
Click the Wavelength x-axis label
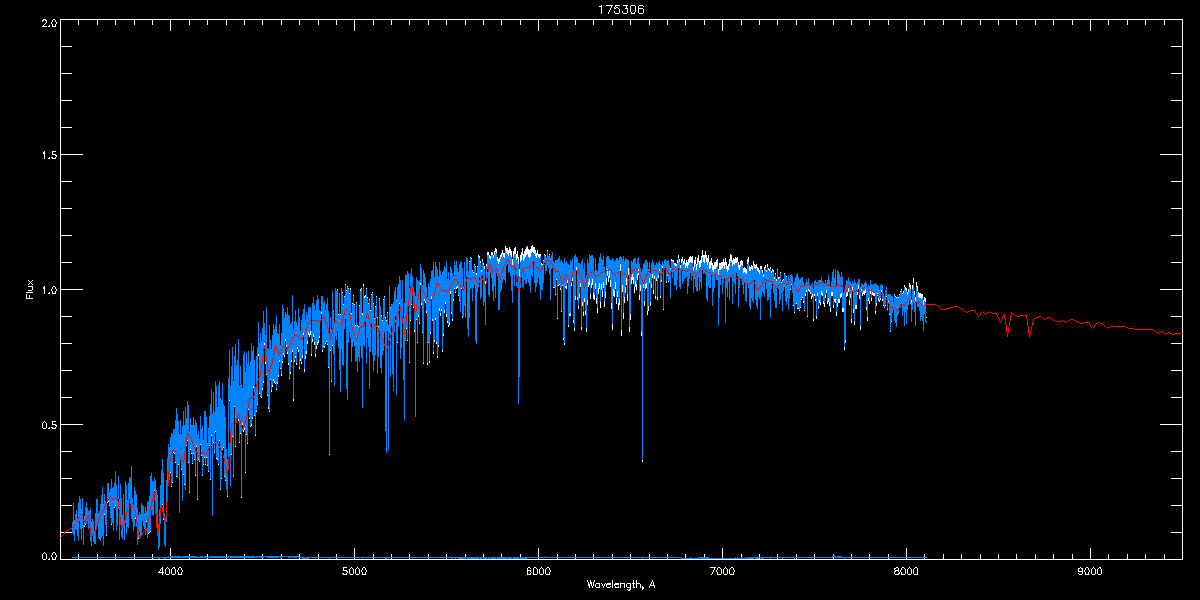(x=620, y=584)
